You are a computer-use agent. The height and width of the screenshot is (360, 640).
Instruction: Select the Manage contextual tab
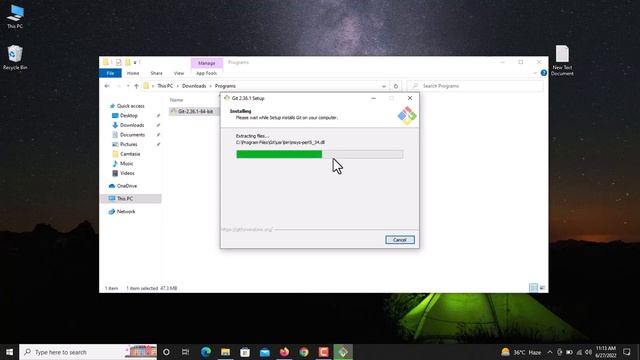pyautogui.click(x=207, y=63)
